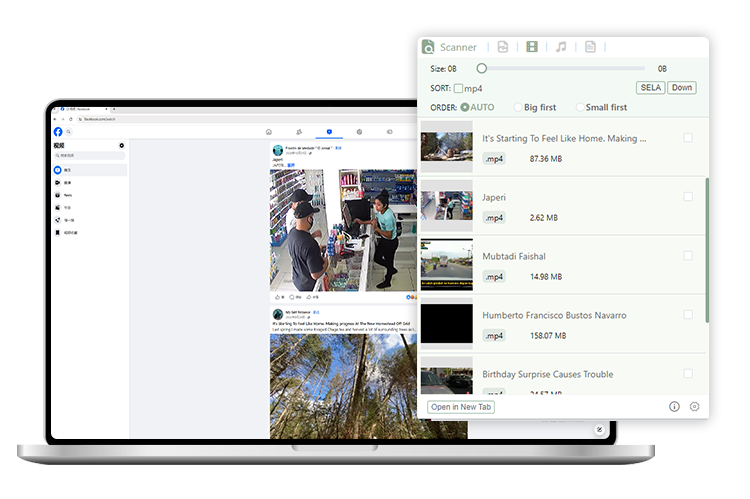Open video sidebar settings gear in Facebook
Screen dimensions: 750x499
[x=121, y=145]
